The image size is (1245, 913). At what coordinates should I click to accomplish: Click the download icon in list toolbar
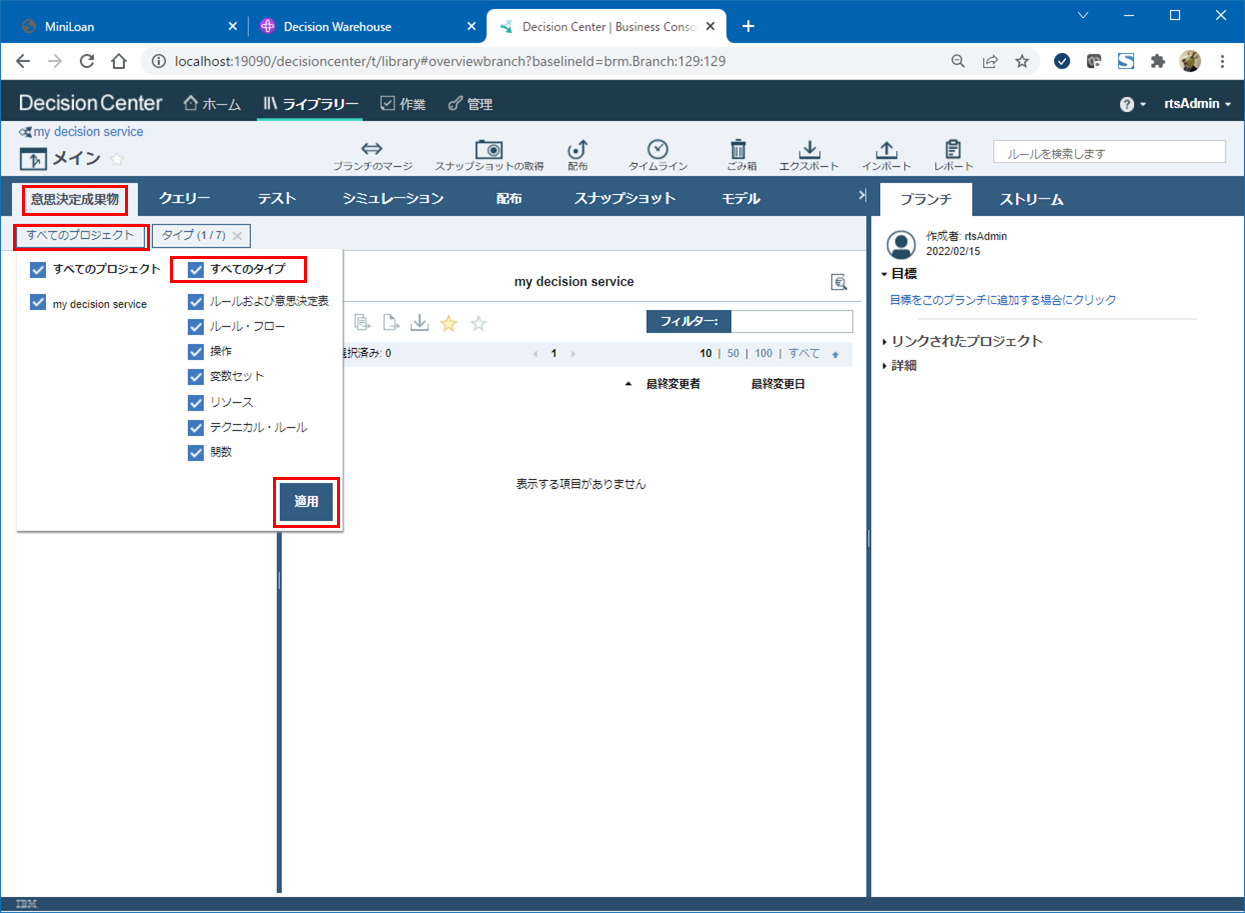coord(420,322)
